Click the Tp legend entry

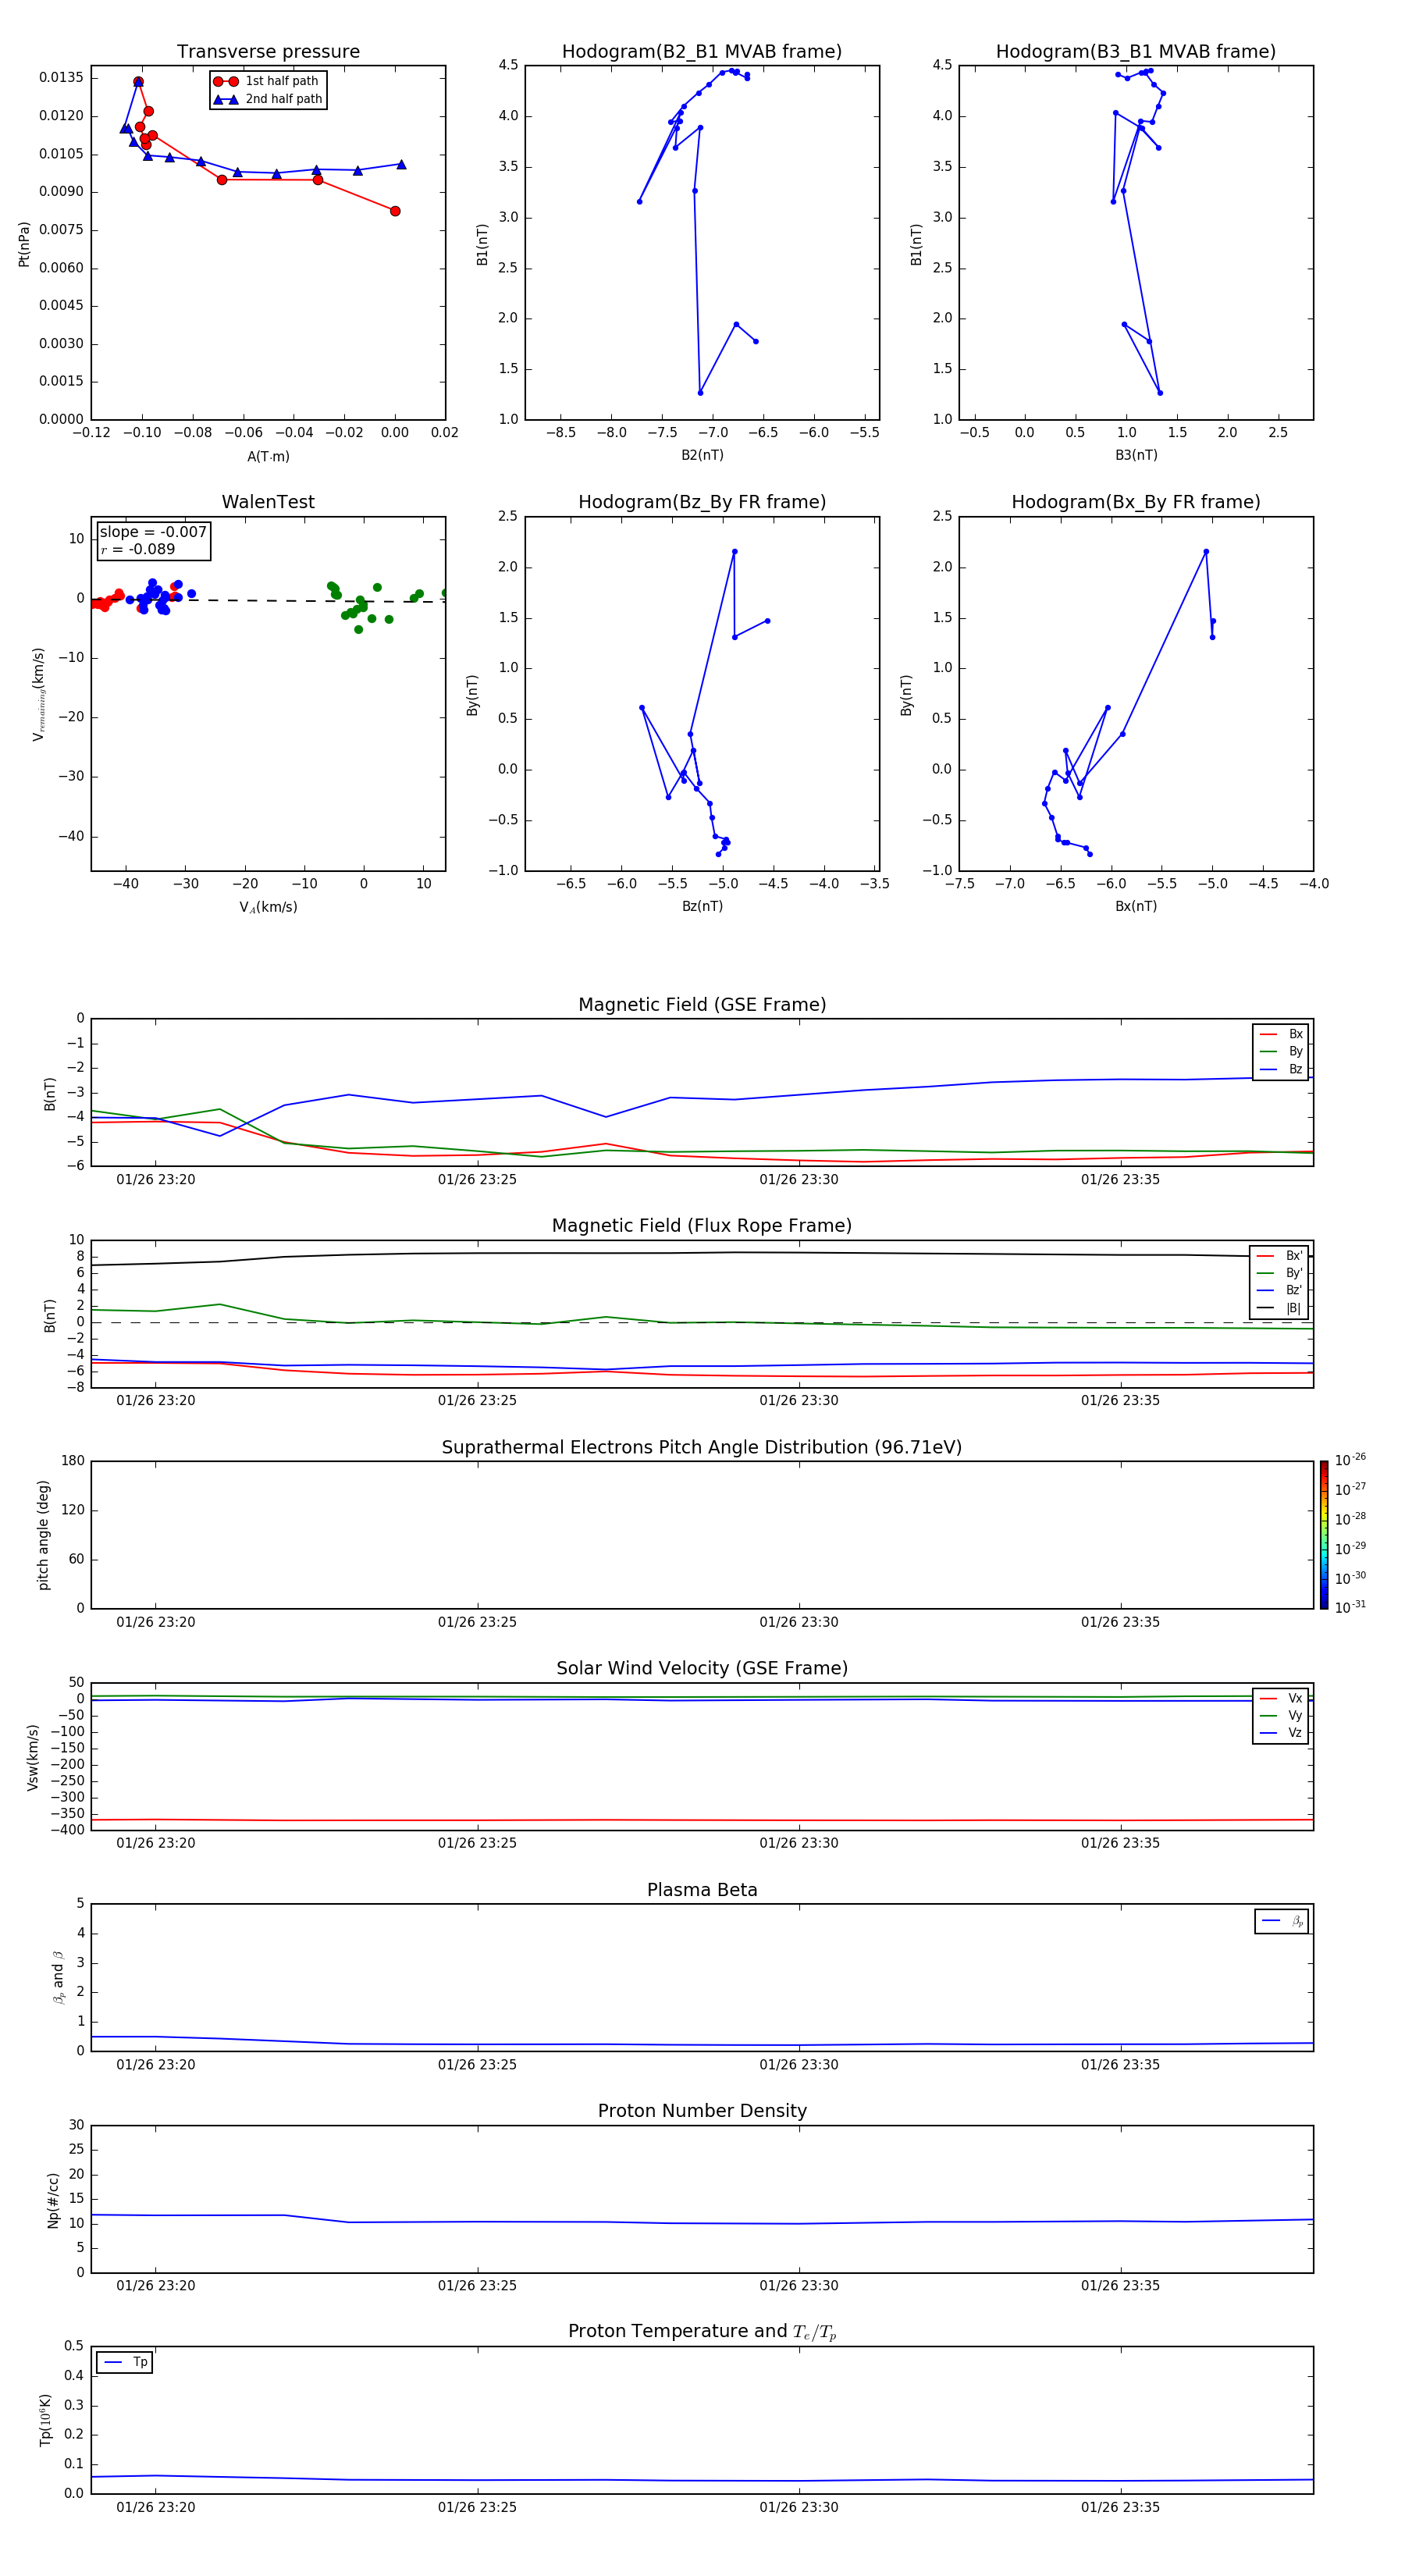coord(125,2362)
